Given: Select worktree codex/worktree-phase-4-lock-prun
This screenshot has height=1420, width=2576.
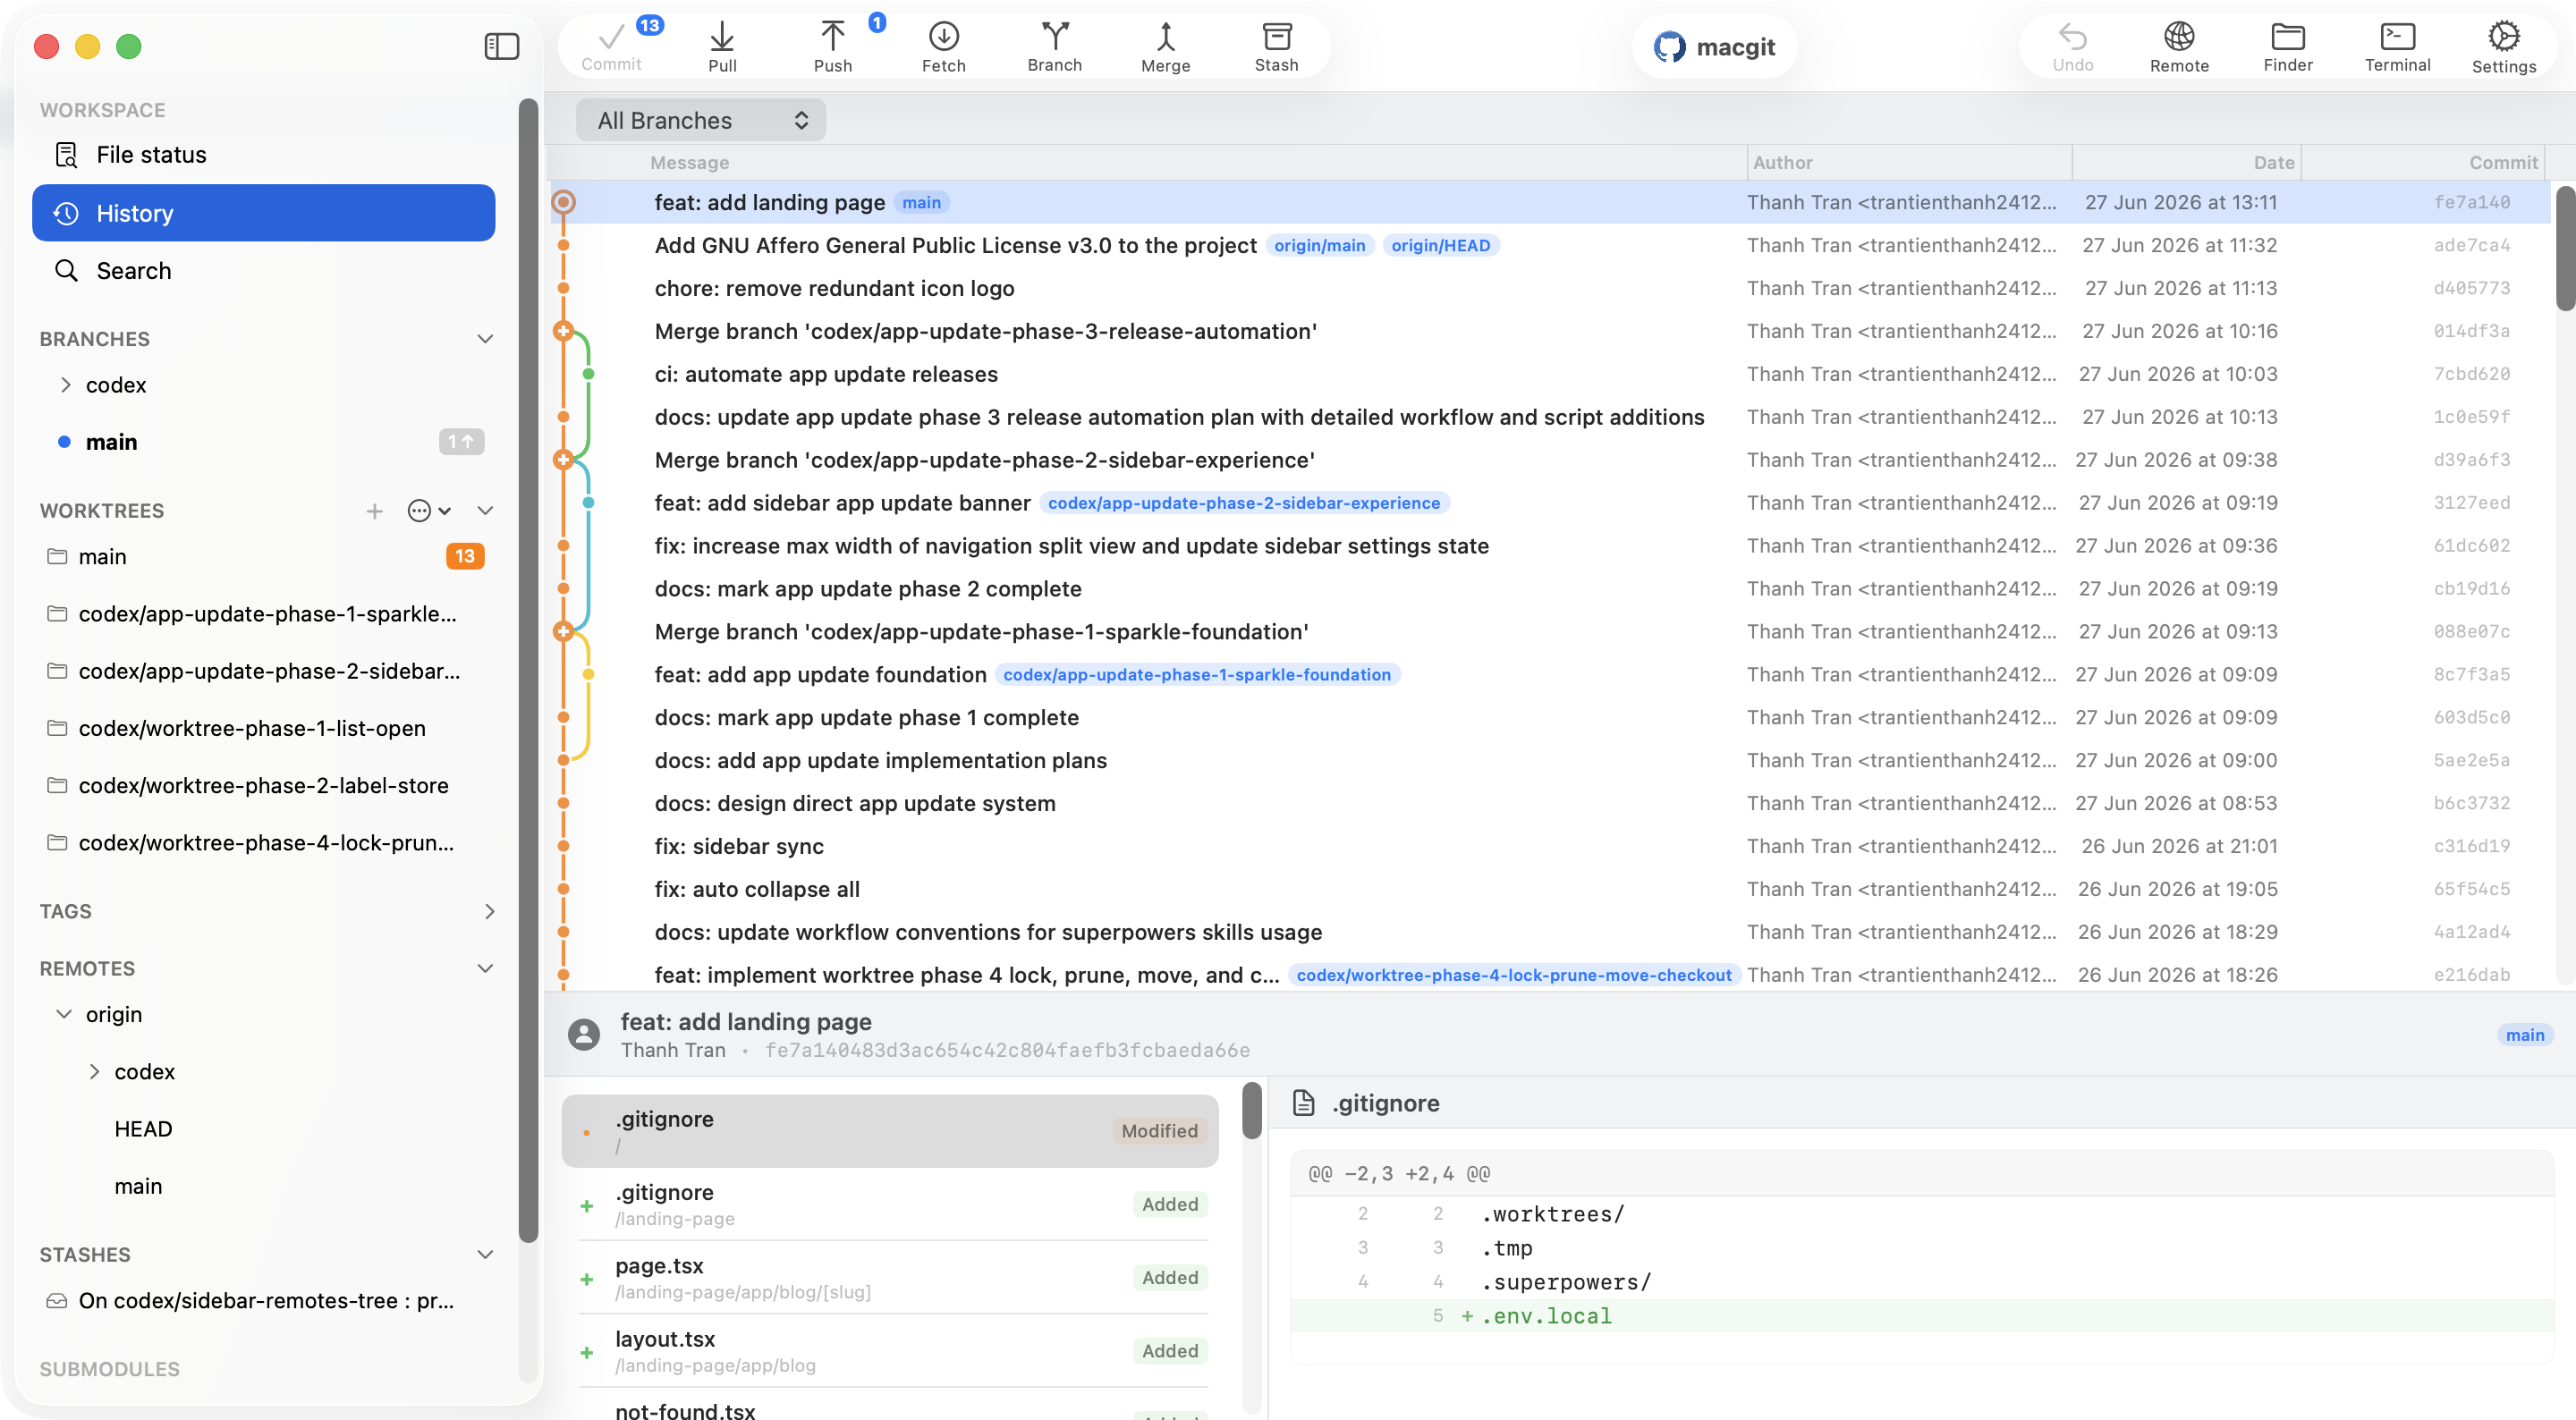Looking at the screenshot, I should (x=263, y=843).
